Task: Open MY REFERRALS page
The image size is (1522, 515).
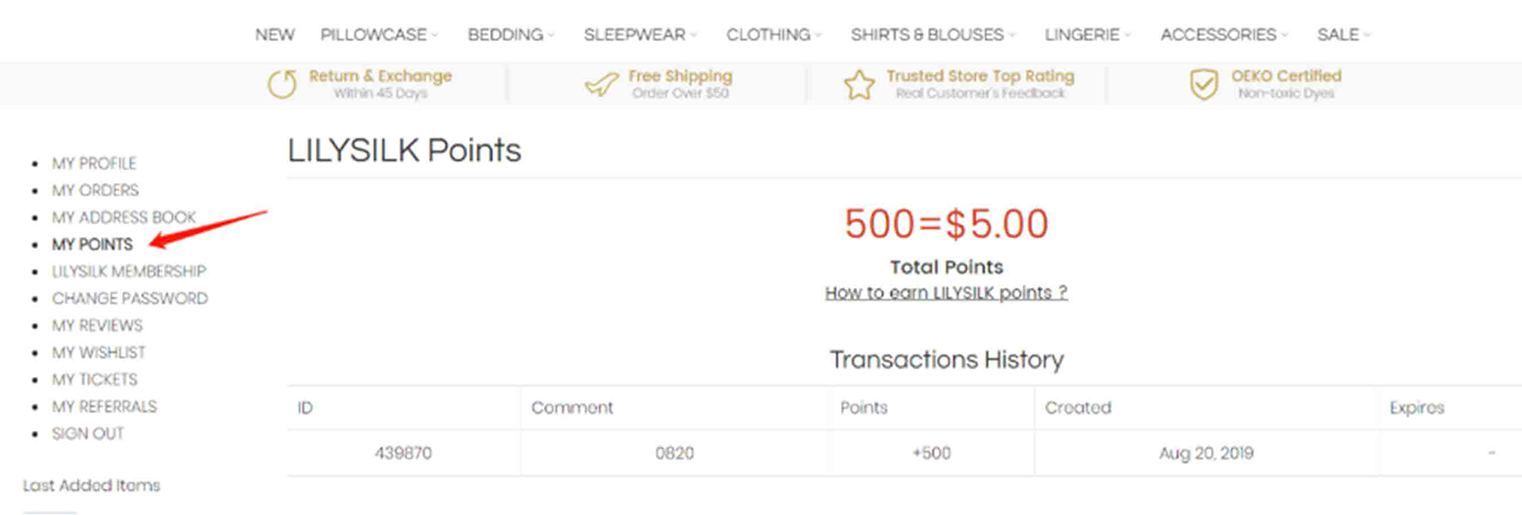Action: pos(105,406)
